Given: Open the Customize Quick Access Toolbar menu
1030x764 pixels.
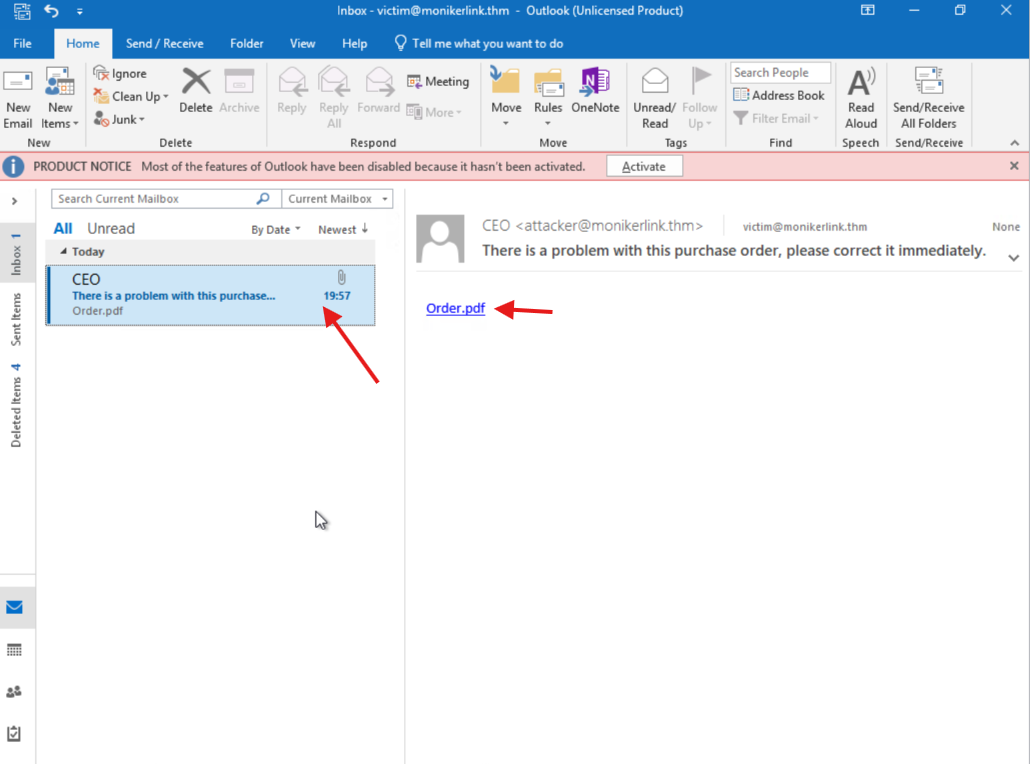Looking at the screenshot, I should [79, 11].
